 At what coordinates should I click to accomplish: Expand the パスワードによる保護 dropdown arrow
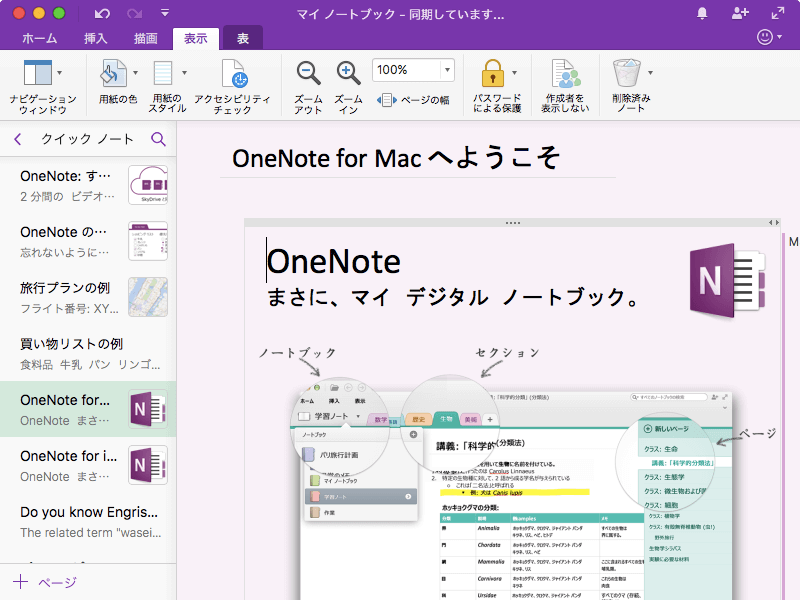click(514, 73)
